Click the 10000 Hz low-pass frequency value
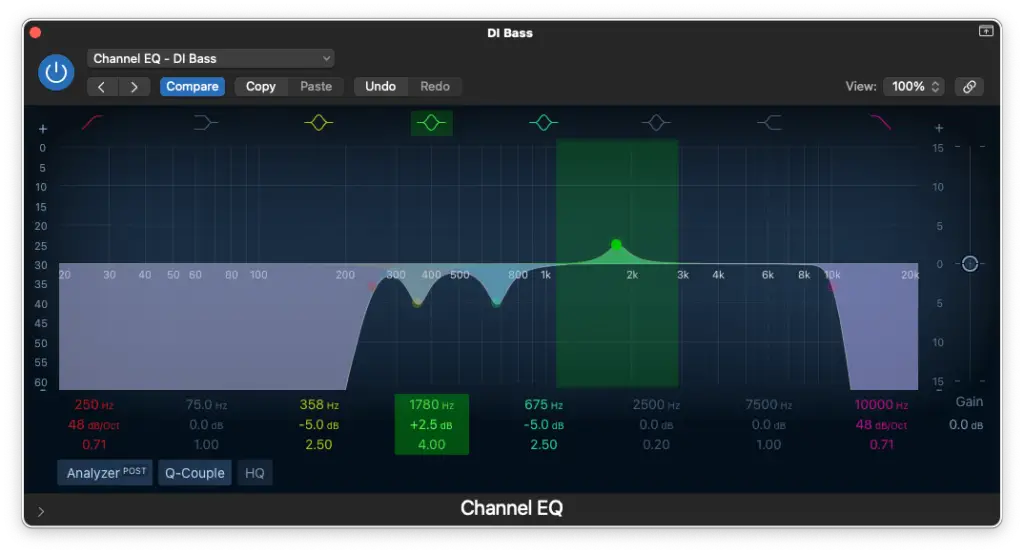The height and width of the screenshot is (554, 1024). click(x=881, y=405)
